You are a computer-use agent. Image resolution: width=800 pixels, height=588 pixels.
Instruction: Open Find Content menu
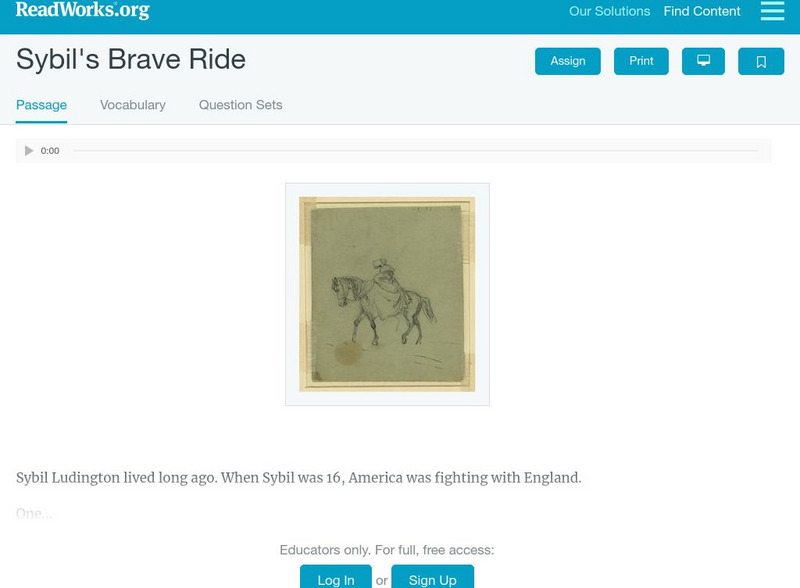[702, 12]
